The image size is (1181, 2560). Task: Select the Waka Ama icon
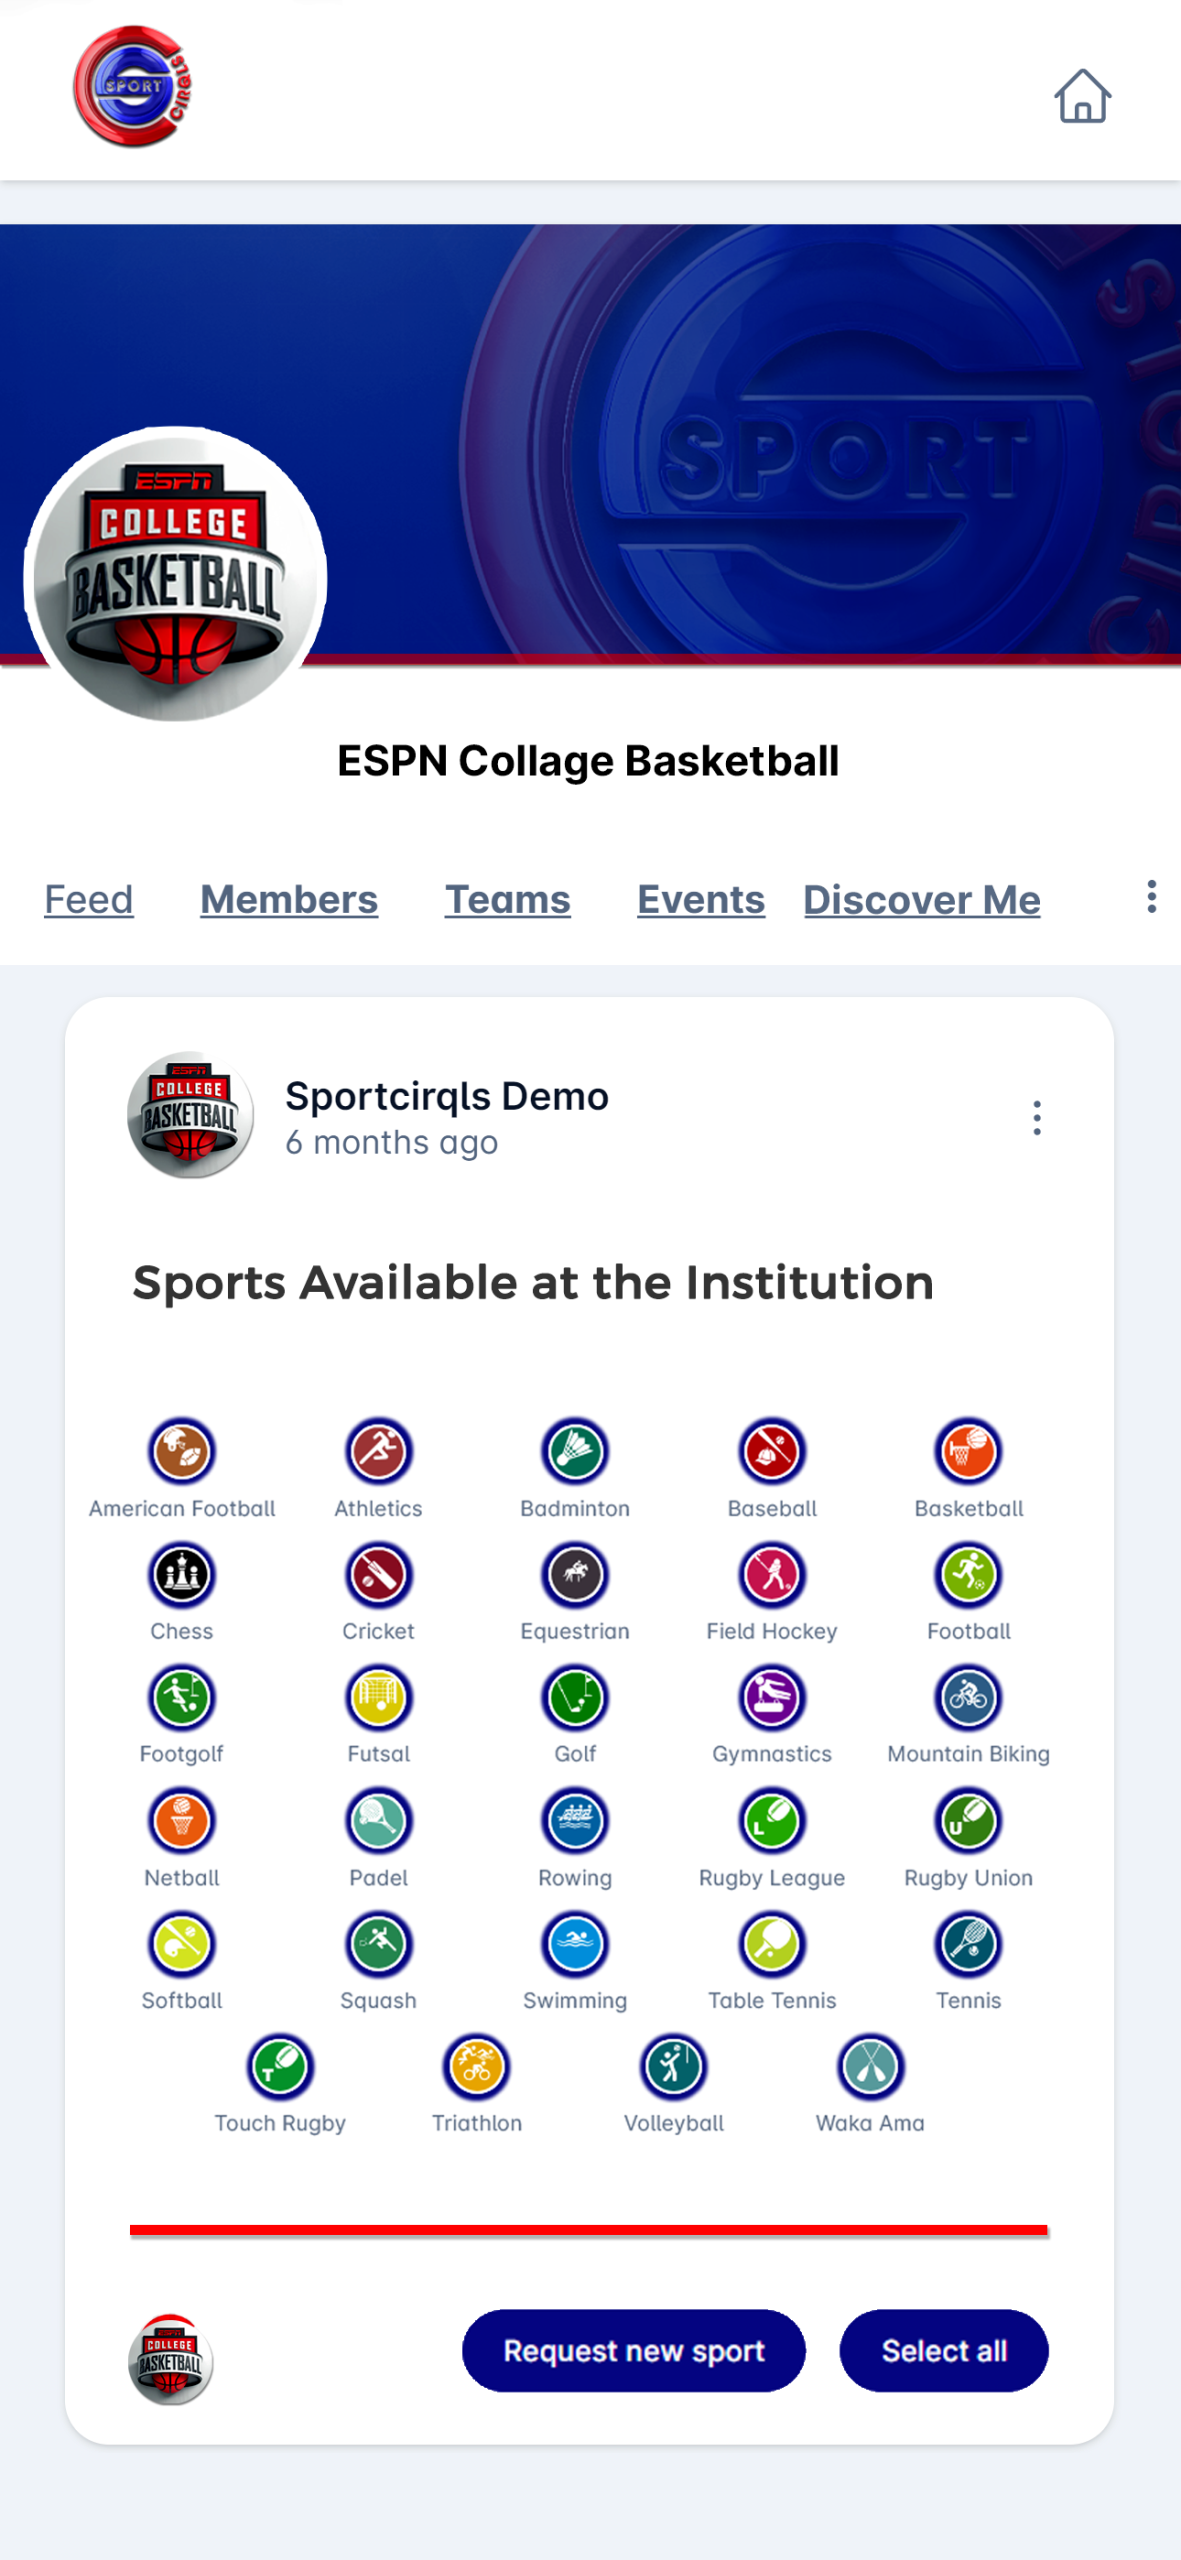tap(870, 2067)
